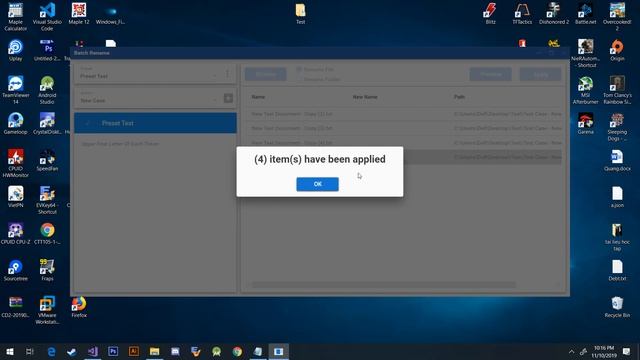This screenshot has width=640, height=360.
Task: Select the Overcooked! 2 desktop icon
Action: [x=617, y=17]
